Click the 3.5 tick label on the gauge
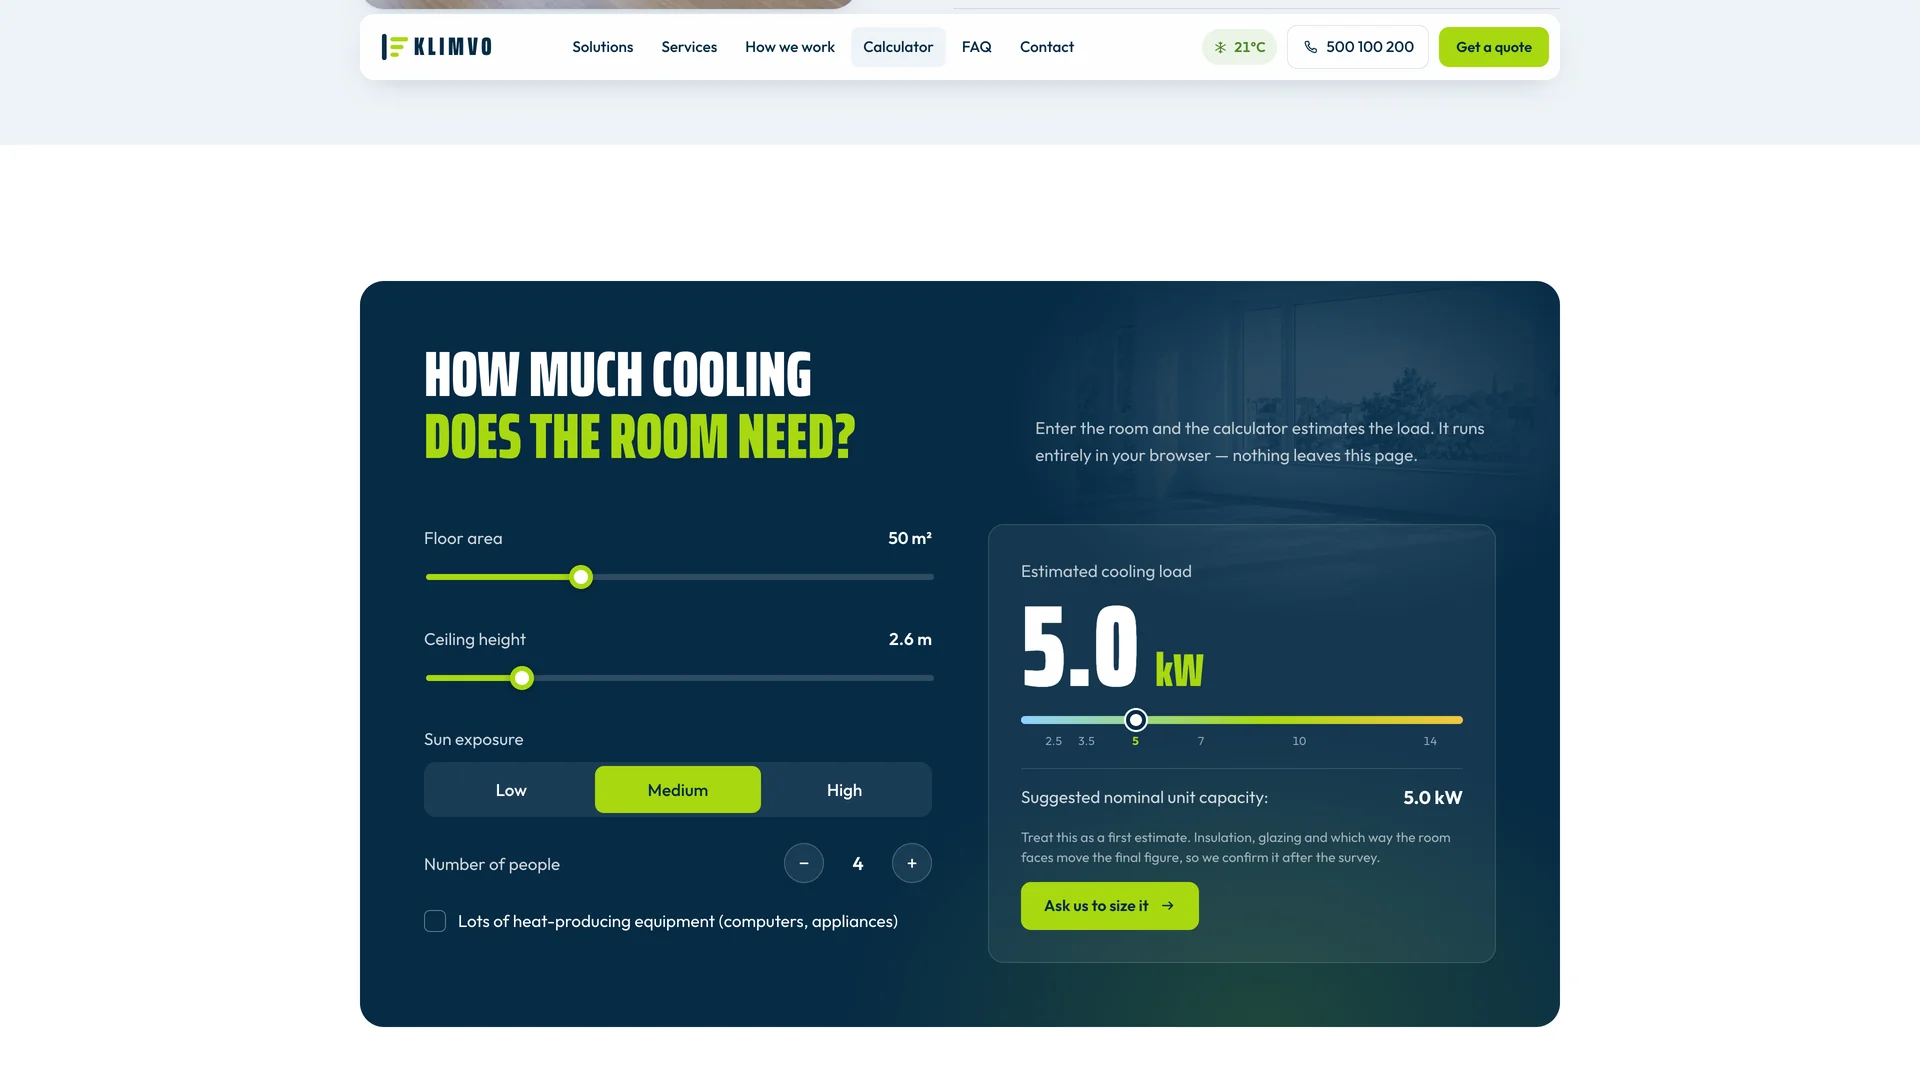Image resolution: width=1920 pixels, height=1080 pixels. click(x=1086, y=741)
